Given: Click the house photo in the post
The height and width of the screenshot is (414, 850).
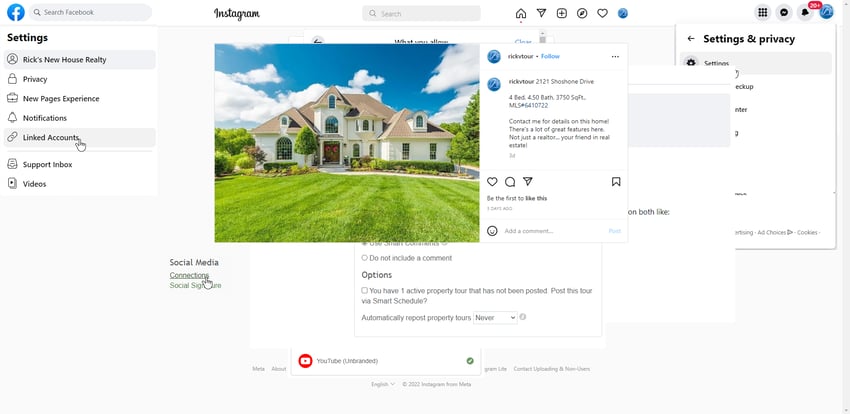Looking at the screenshot, I should coord(347,143).
